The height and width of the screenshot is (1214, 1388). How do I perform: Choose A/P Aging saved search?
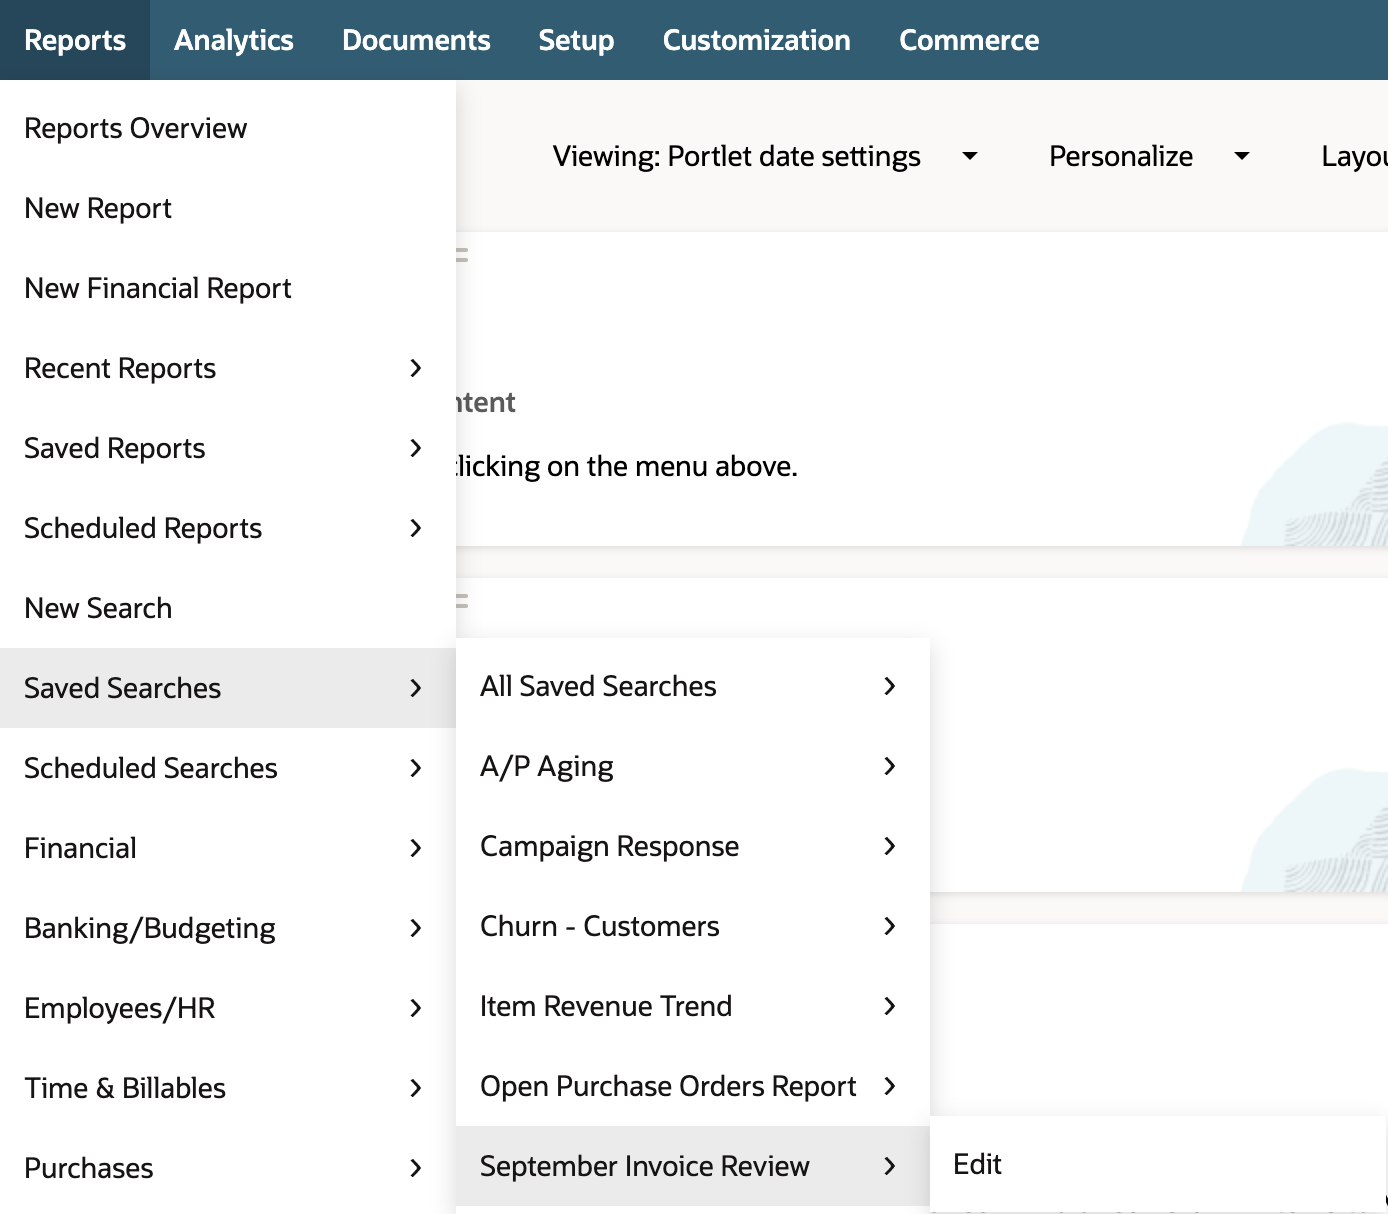tap(693, 766)
